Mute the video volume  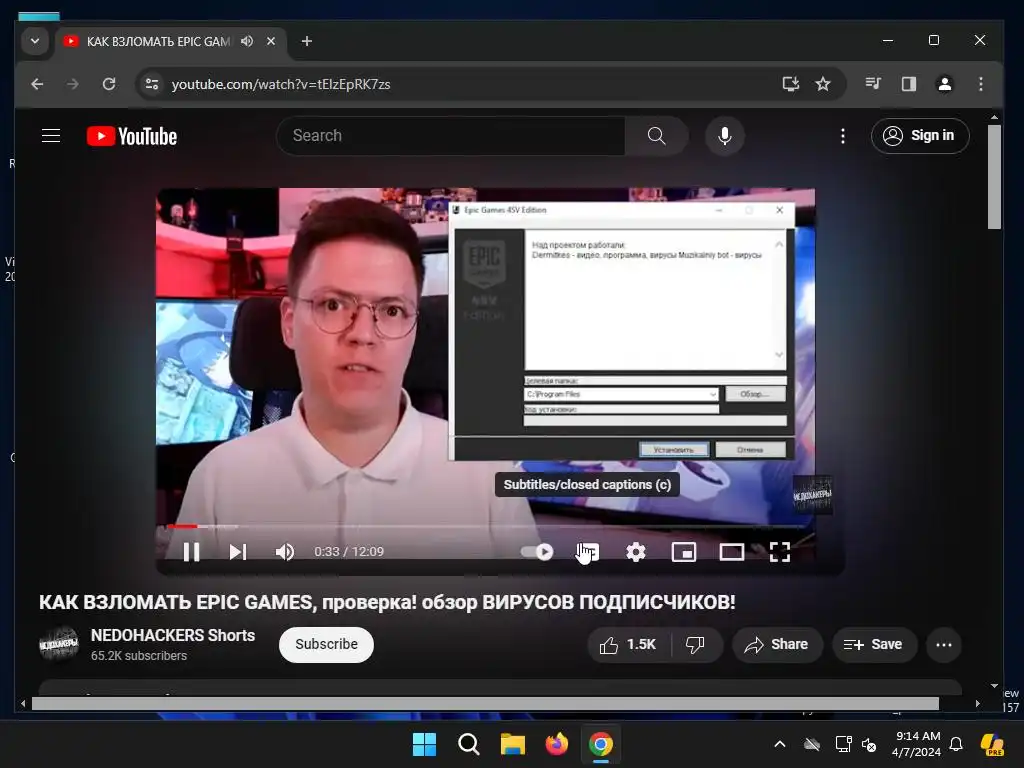[285, 552]
